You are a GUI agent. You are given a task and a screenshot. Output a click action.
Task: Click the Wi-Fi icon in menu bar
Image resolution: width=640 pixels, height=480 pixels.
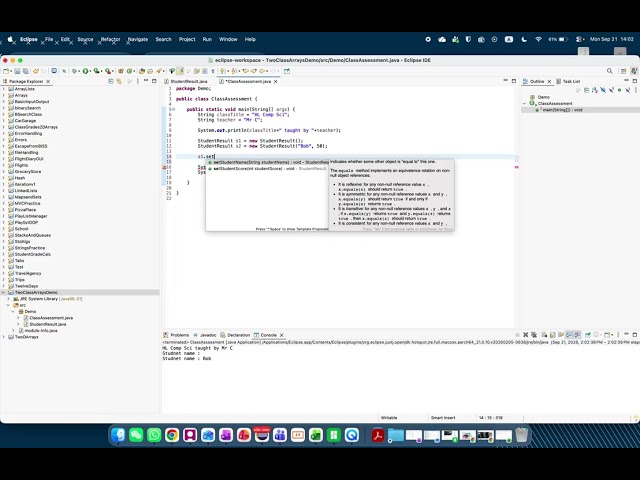(538, 39)
